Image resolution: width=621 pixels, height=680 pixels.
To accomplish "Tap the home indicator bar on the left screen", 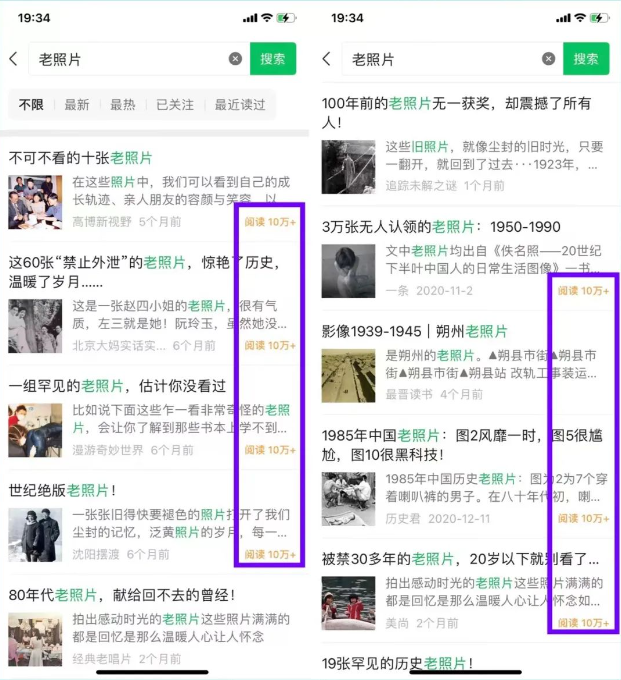I will (152, 673).
